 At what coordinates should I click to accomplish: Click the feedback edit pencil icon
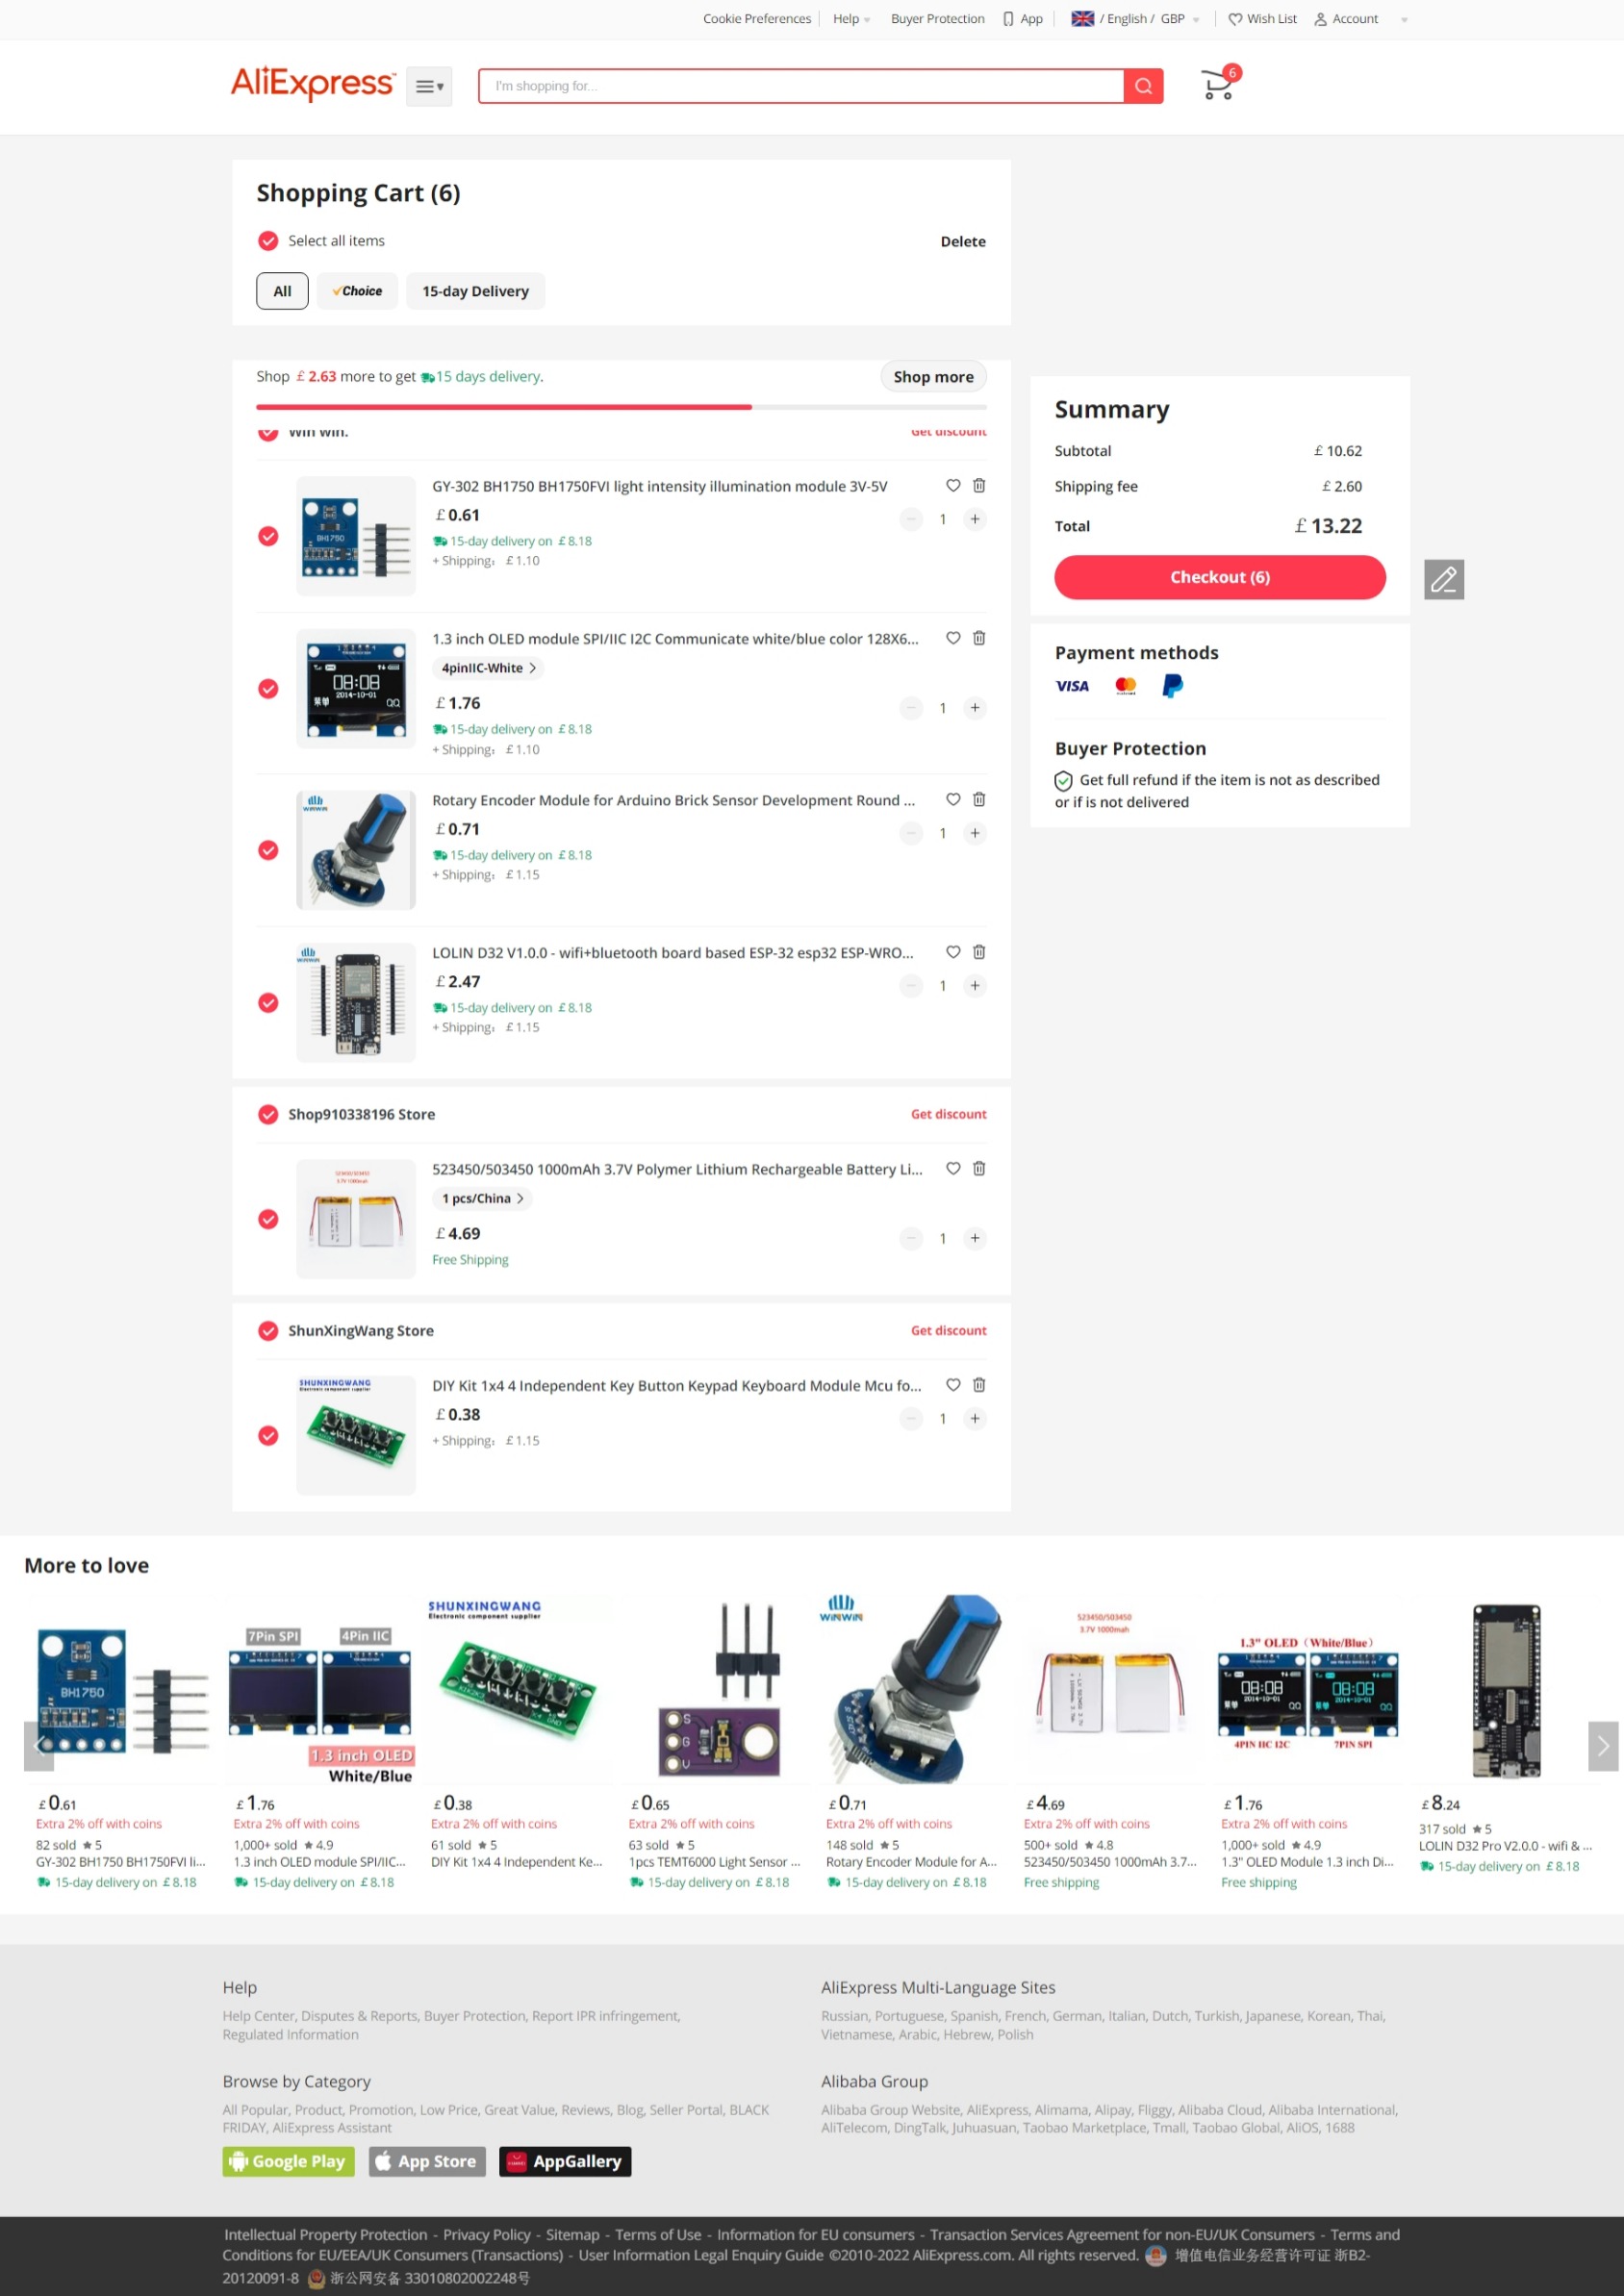coord(1443,579)
